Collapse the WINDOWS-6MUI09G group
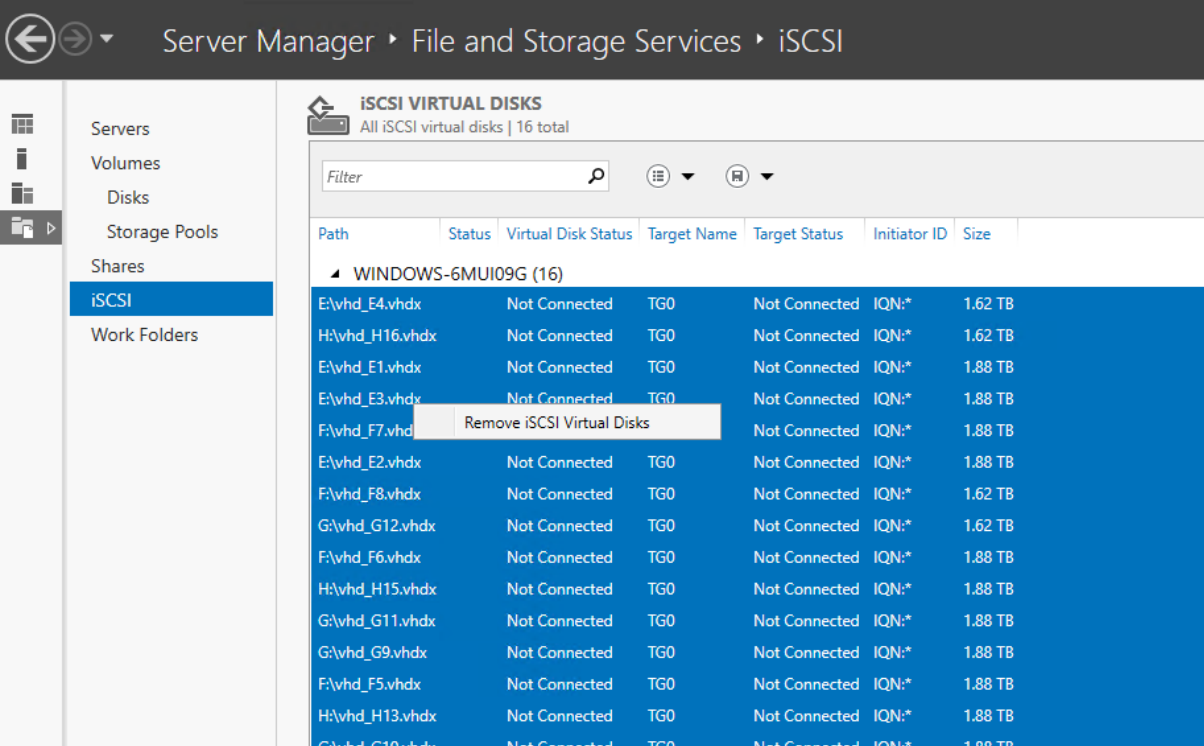Viewport: 1204px width, 746px height. 336,274
